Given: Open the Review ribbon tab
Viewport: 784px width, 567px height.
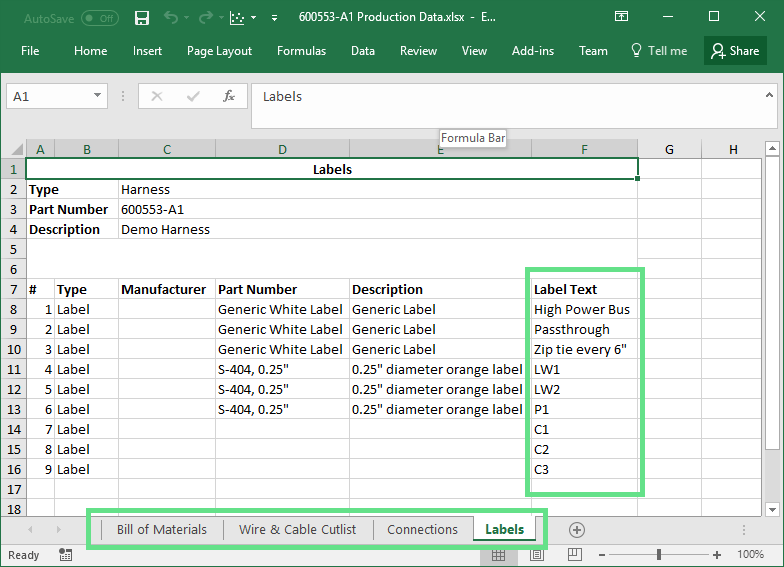Looking at the screenshot, I should tap(418, 51).
